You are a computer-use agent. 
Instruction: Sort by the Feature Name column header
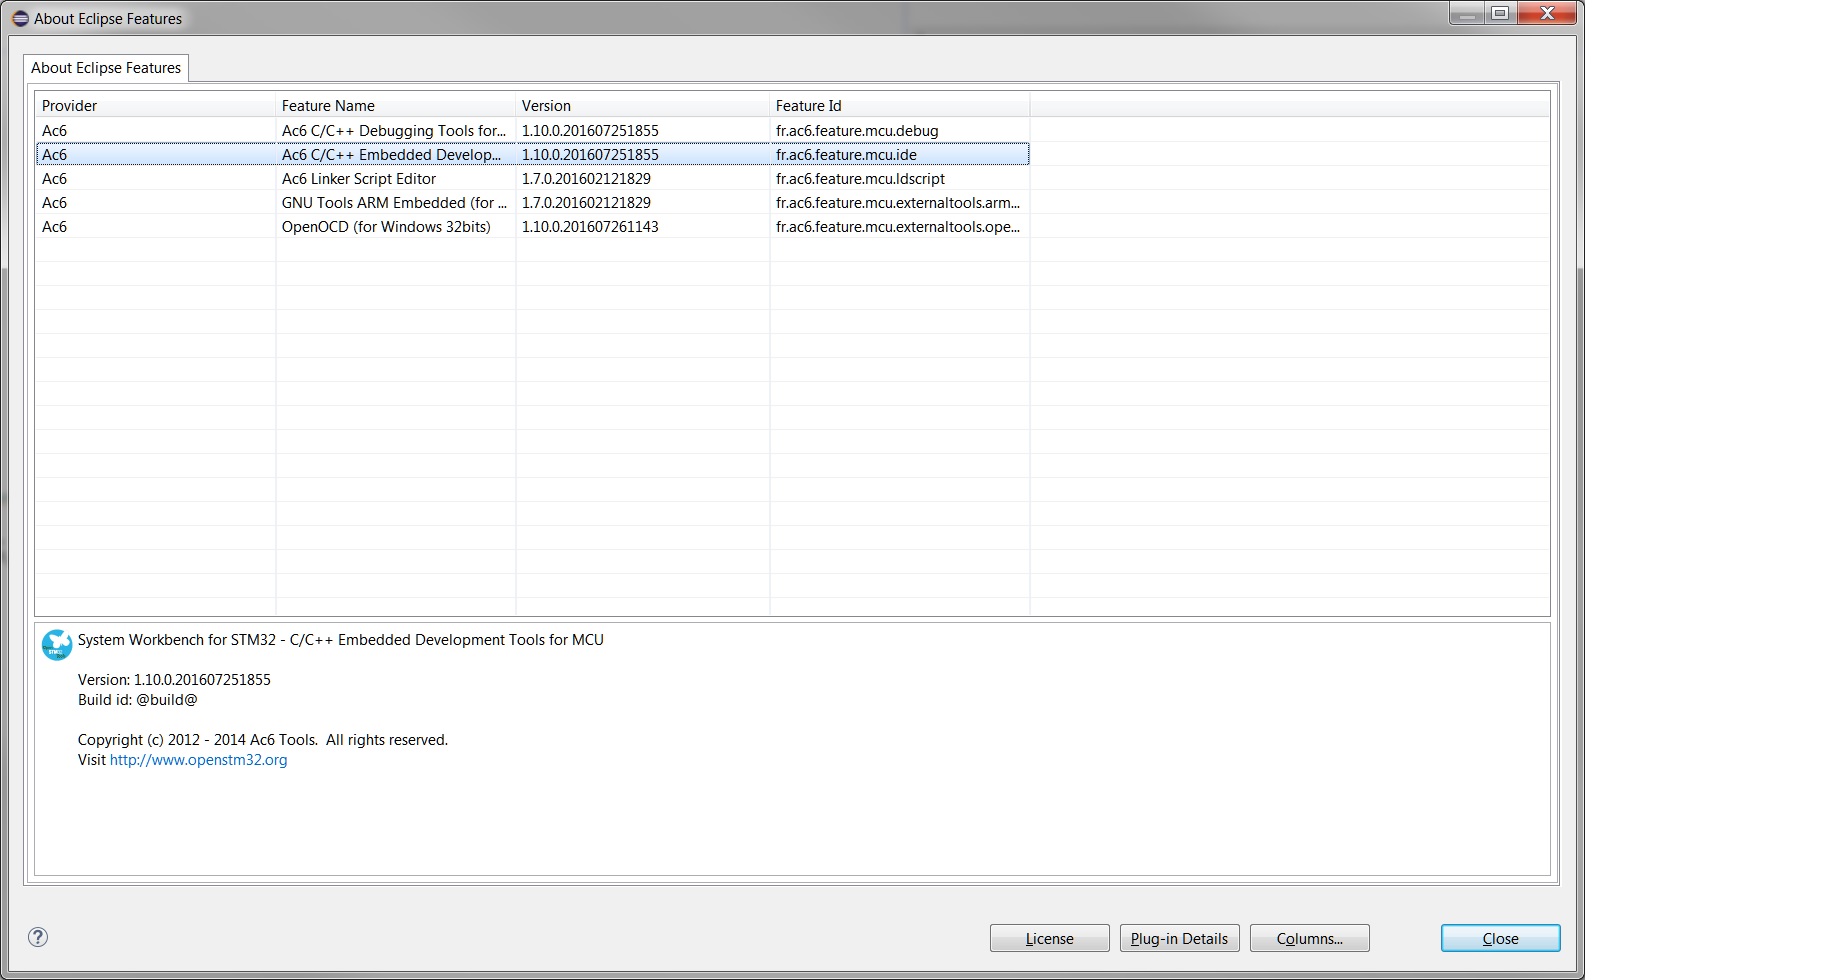(x=395, y=106)
